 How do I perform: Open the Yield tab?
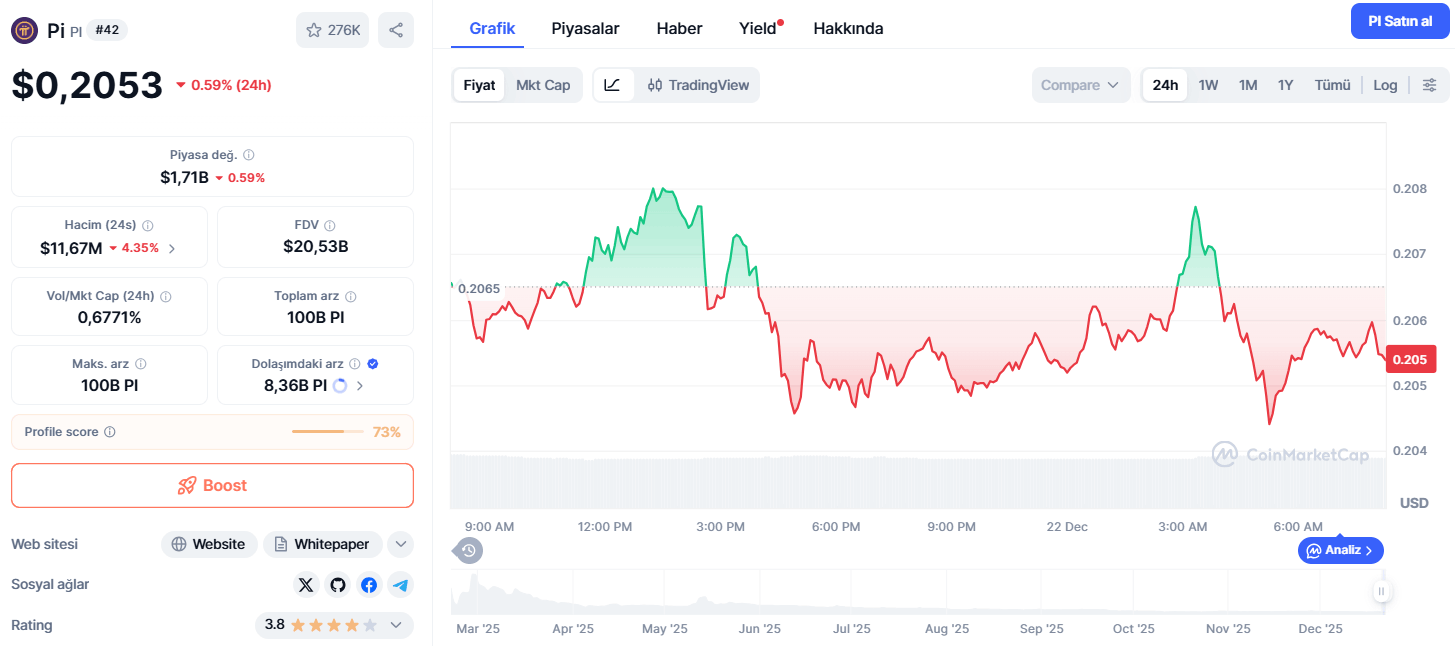(758, 28)
